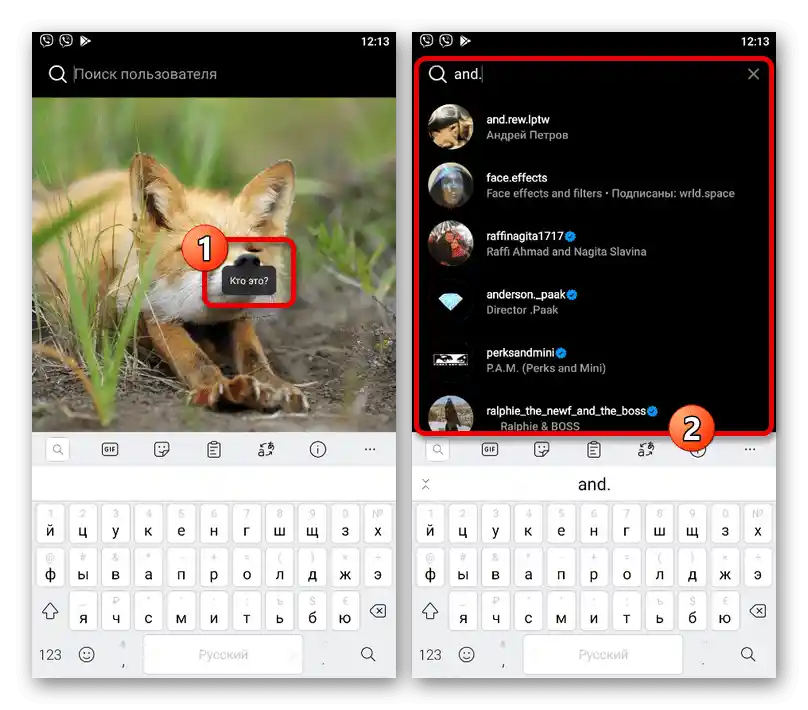Open avatar of raffinagita1717
Viewport: 808px width, 710px height.
[450, 243]
